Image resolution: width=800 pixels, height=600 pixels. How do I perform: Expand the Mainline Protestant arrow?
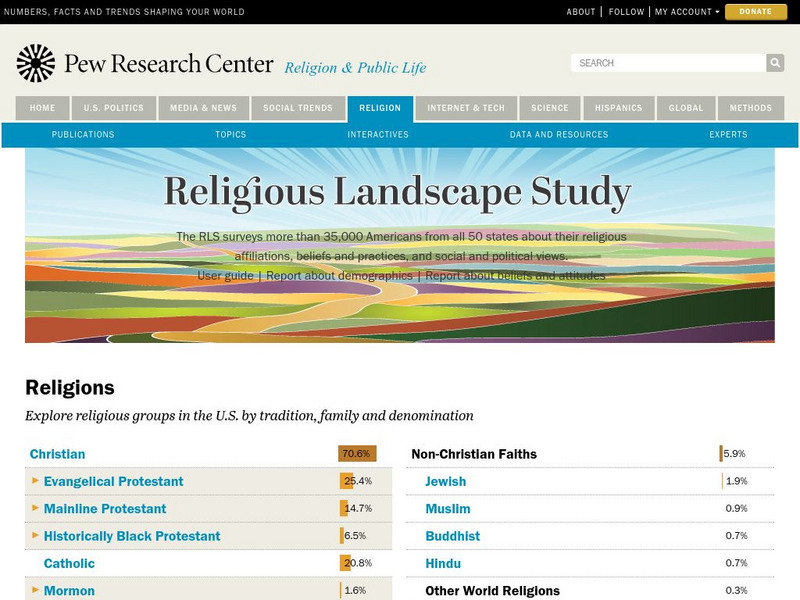36,508
